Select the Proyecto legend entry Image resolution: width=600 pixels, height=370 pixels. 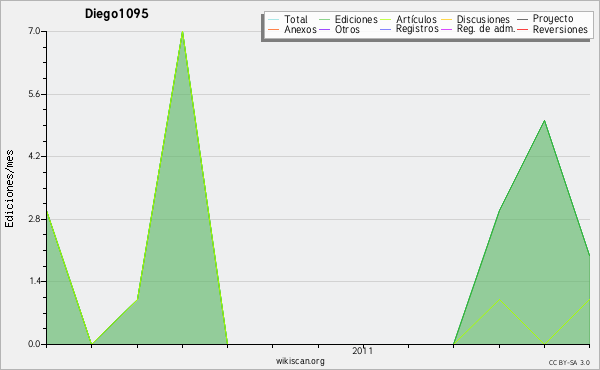click(545, 19)
